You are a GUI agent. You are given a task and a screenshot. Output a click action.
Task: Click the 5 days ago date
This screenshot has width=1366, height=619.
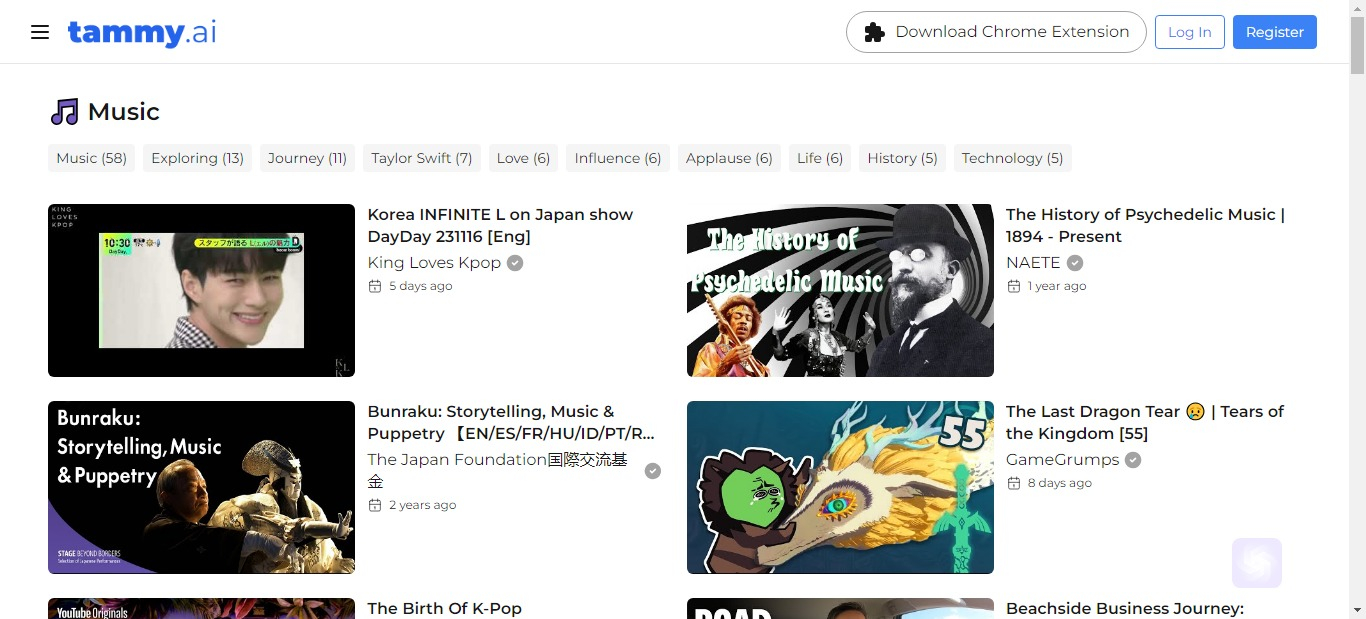(x=421, y=286)
